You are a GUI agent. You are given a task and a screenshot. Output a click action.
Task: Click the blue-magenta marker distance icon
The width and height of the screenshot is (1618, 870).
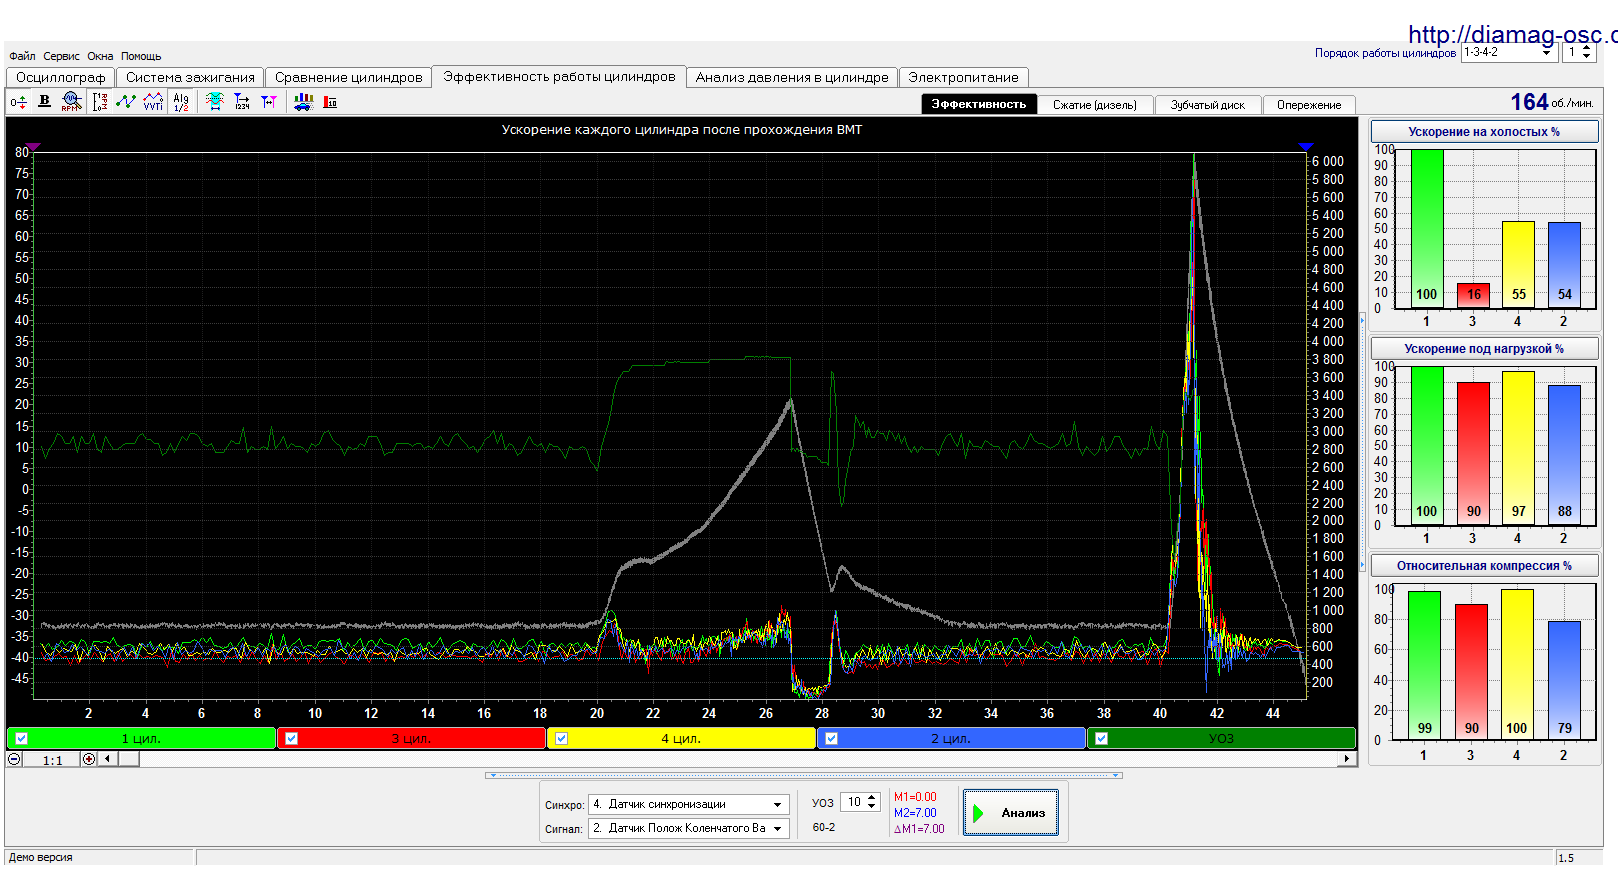(x=269, y=102)
